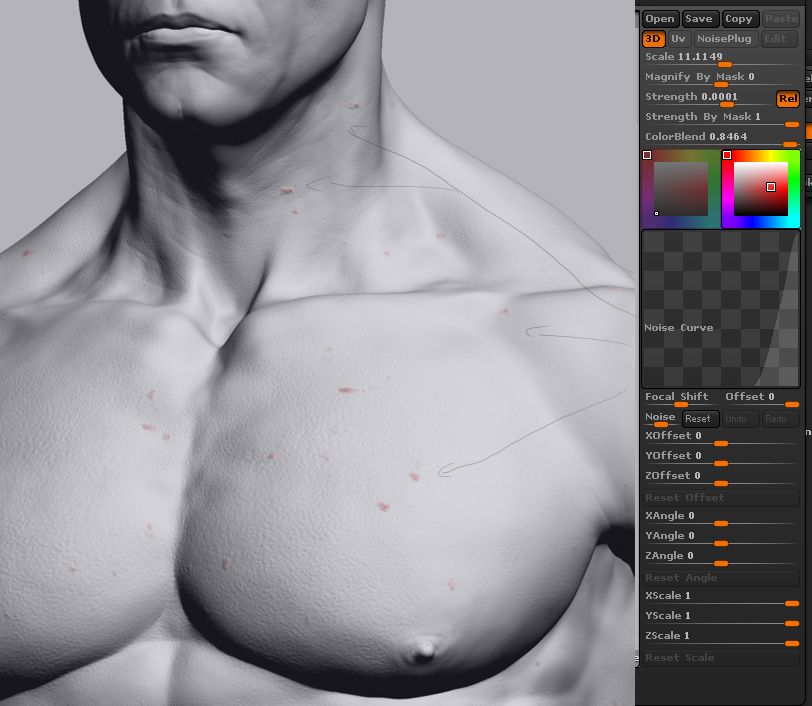Adjust the ZOffset slider
812x706 pixels.
tap(720, 478)
